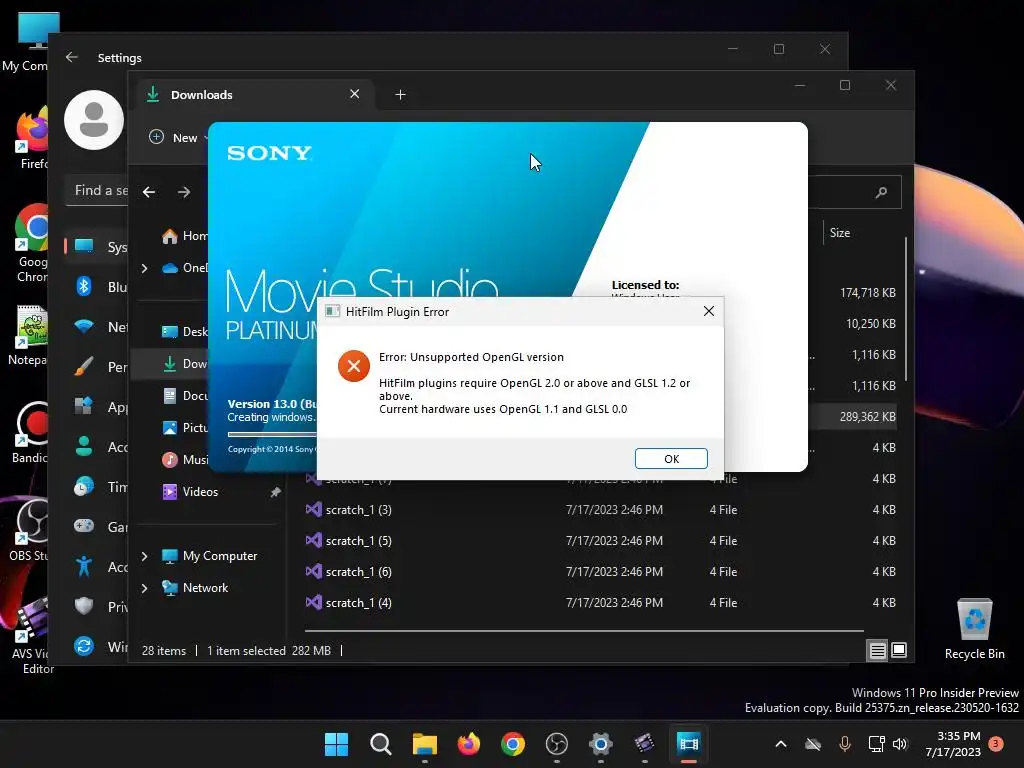Viewport: 1024px width, 768px height.
Task: Click the red error icon in the dialog
Action: pyautogui.click(x=353, y=366)
